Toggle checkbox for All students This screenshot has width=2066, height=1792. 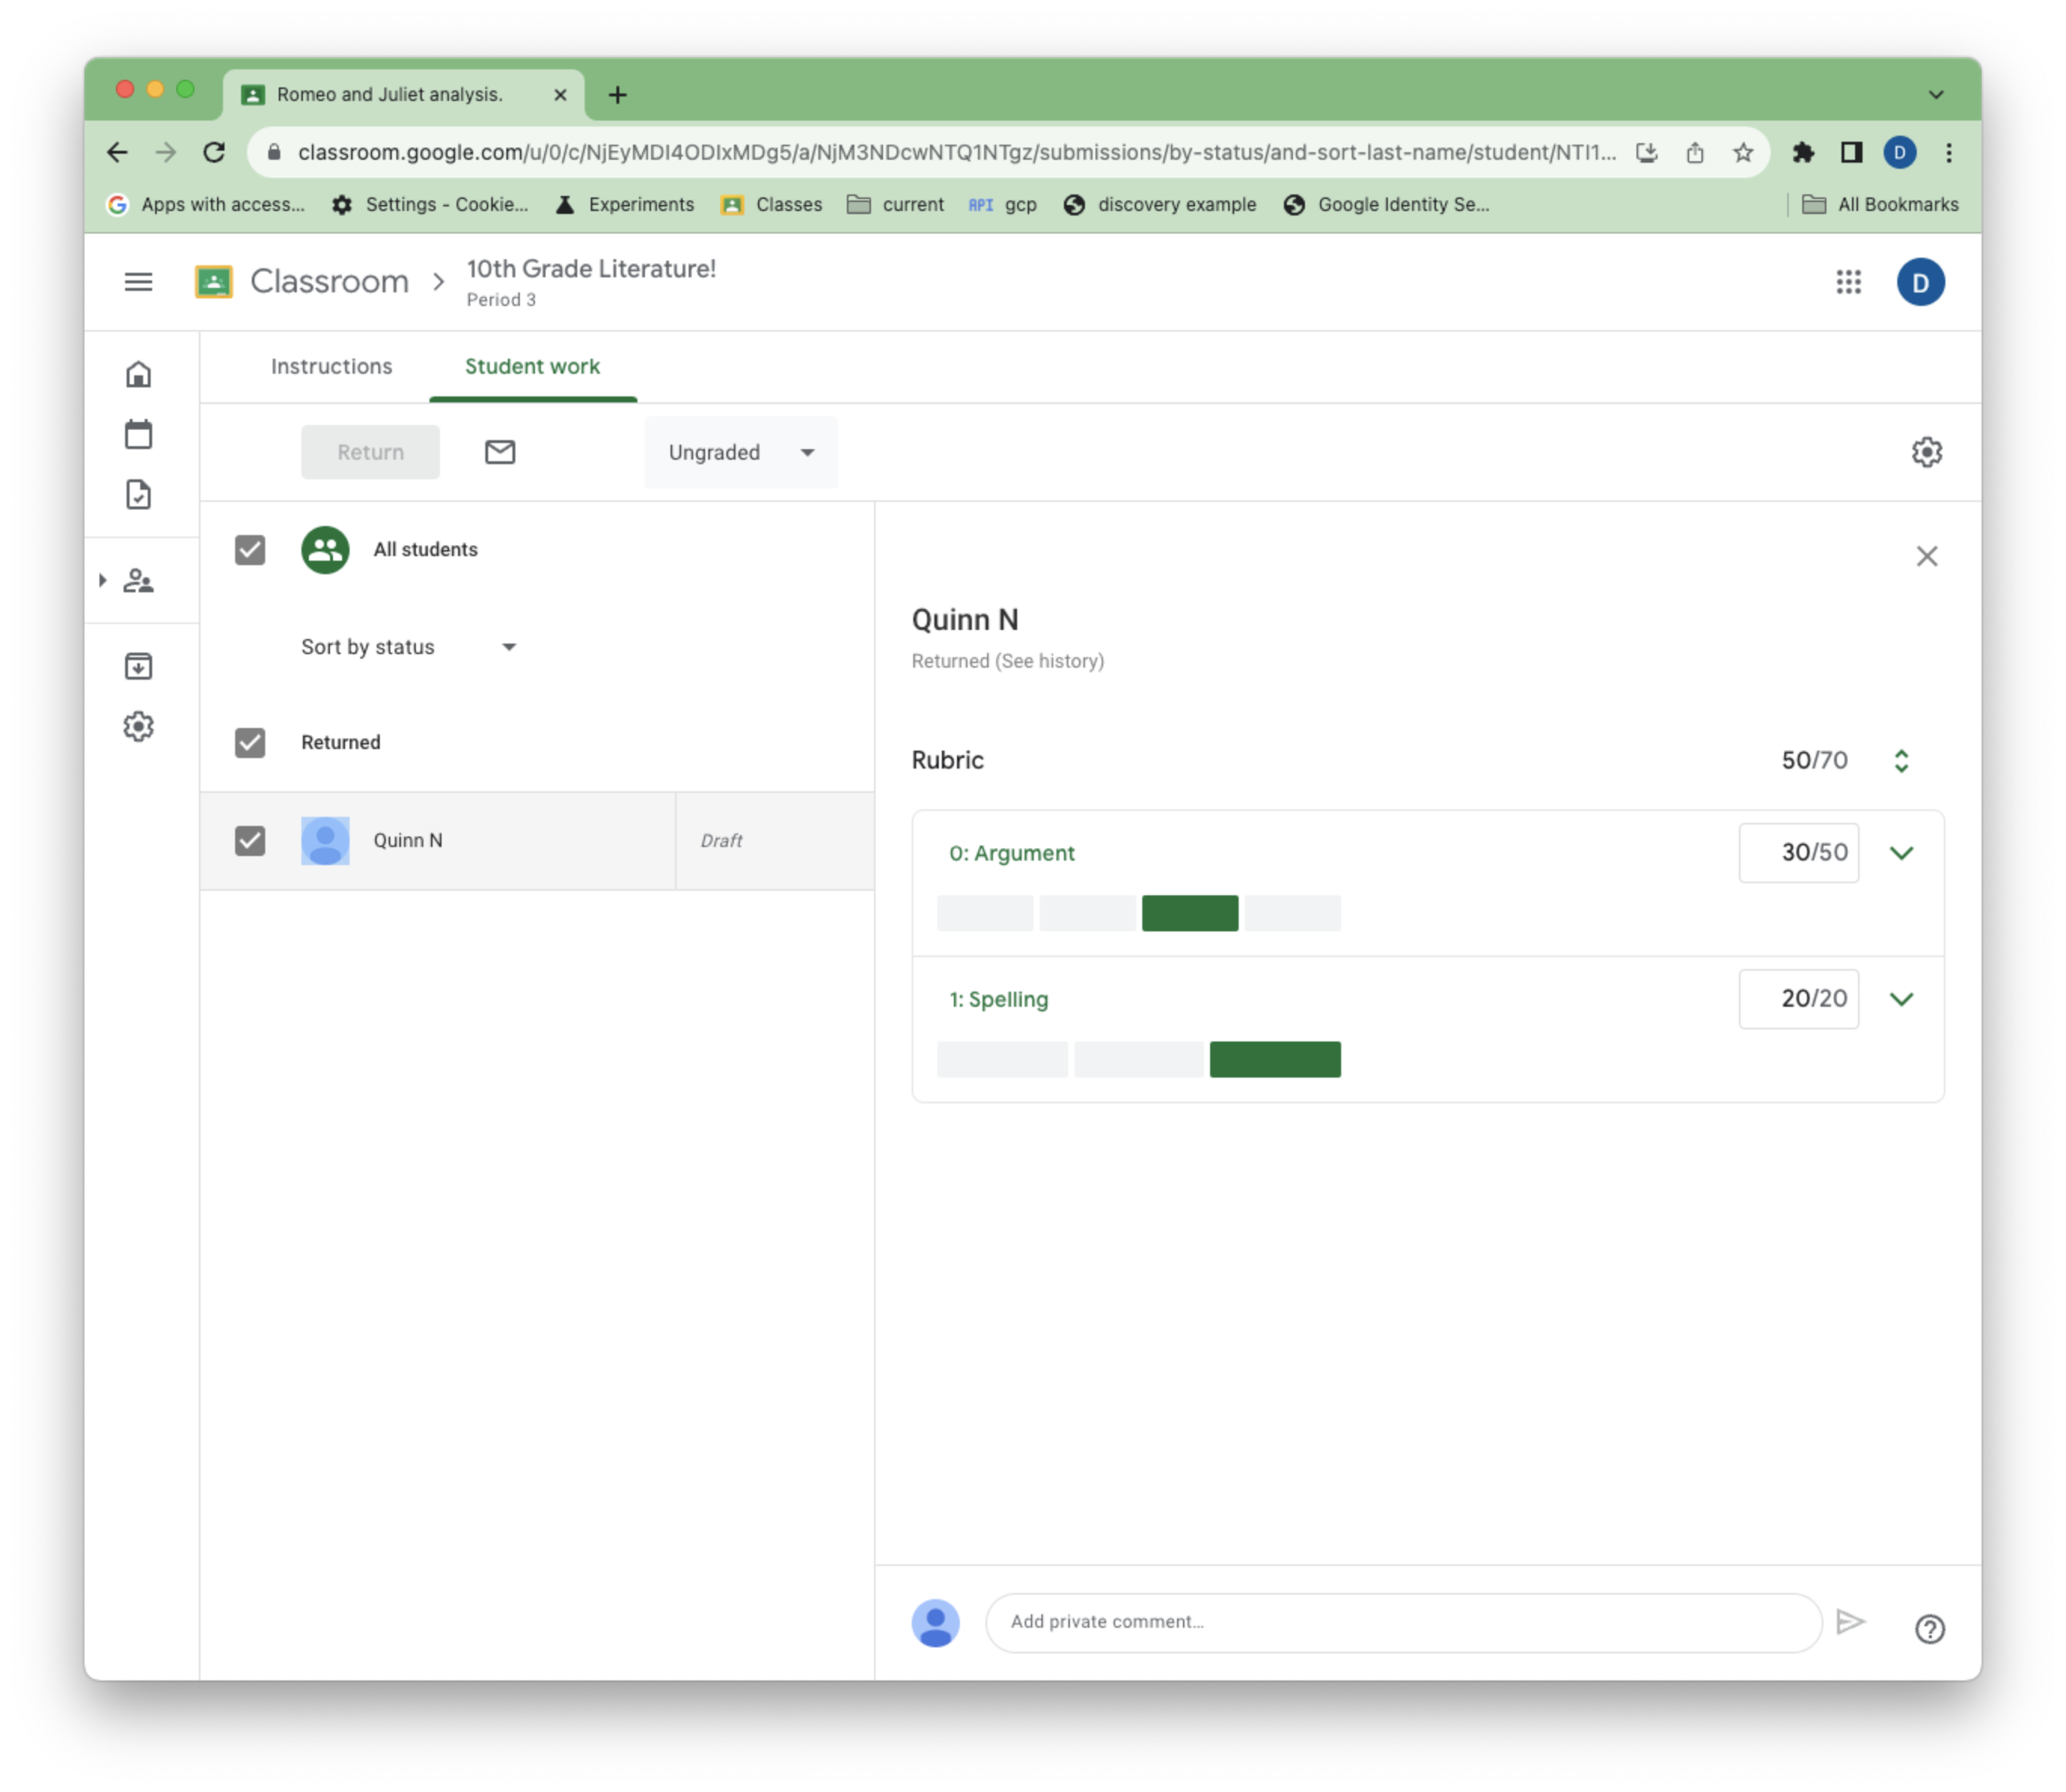click(x=249, y=548)
